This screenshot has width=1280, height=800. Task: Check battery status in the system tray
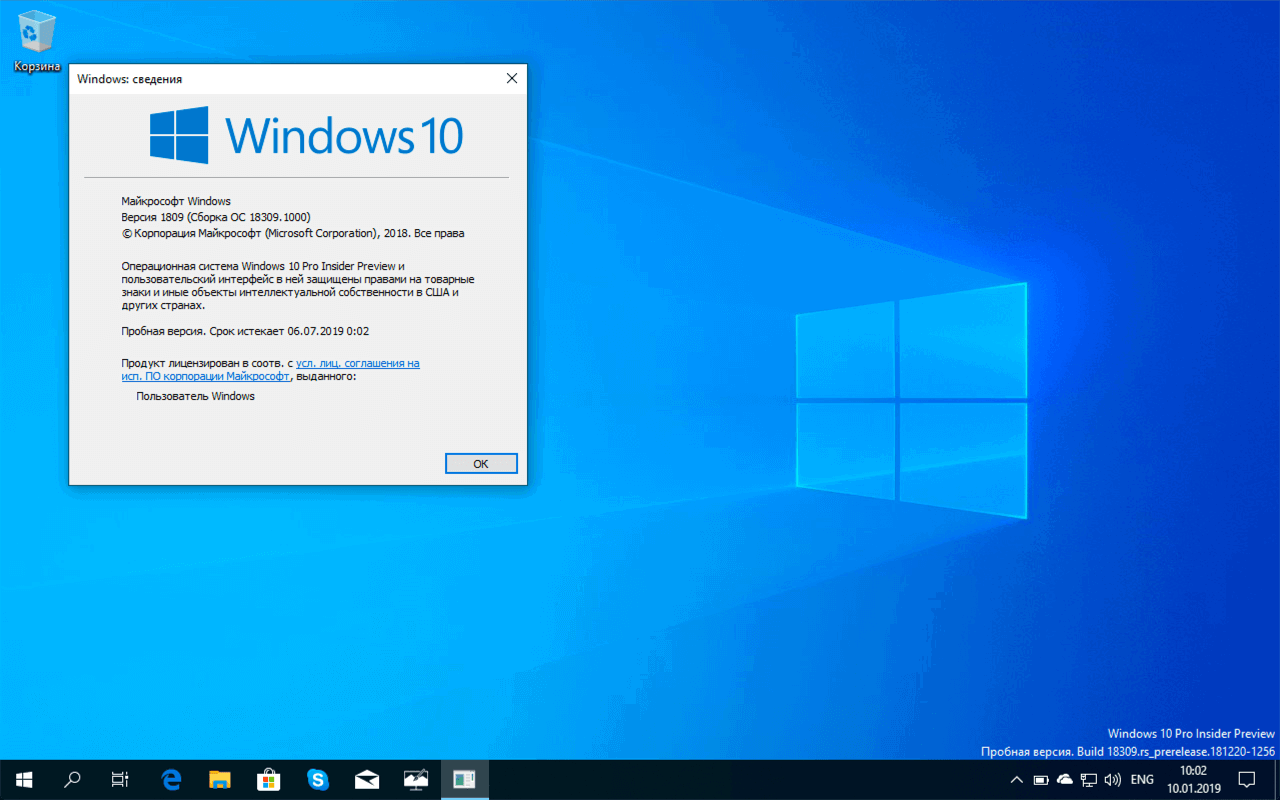1040,779
